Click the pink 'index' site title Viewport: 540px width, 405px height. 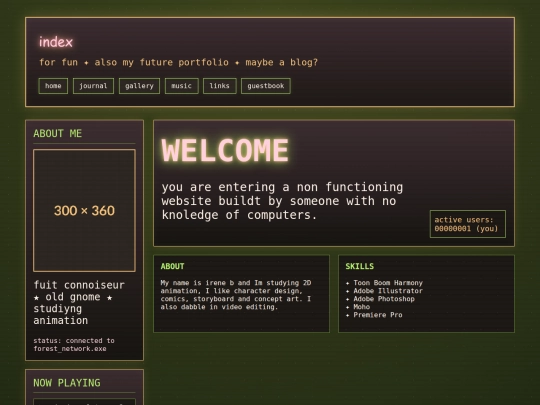[x=56, y=42]
